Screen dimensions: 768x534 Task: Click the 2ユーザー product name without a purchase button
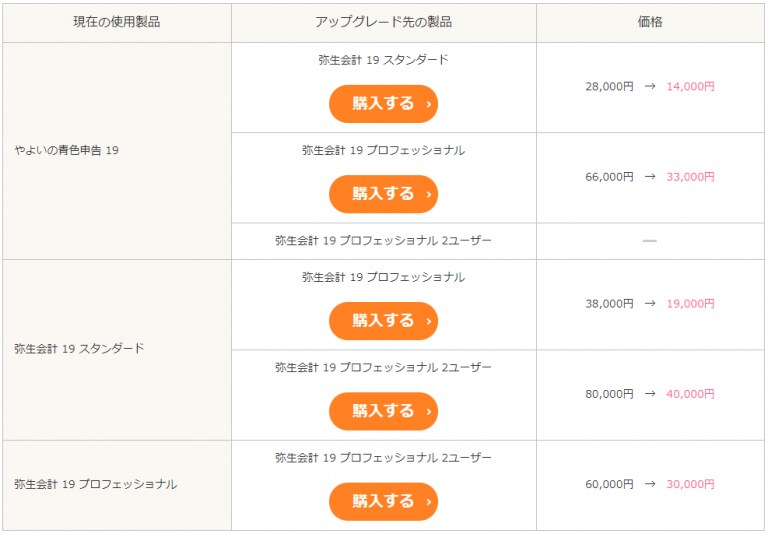[x=383, y=241]
